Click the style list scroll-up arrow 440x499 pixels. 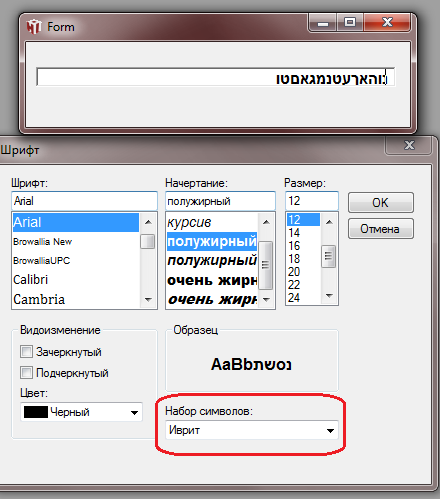(x=266, y=222)
